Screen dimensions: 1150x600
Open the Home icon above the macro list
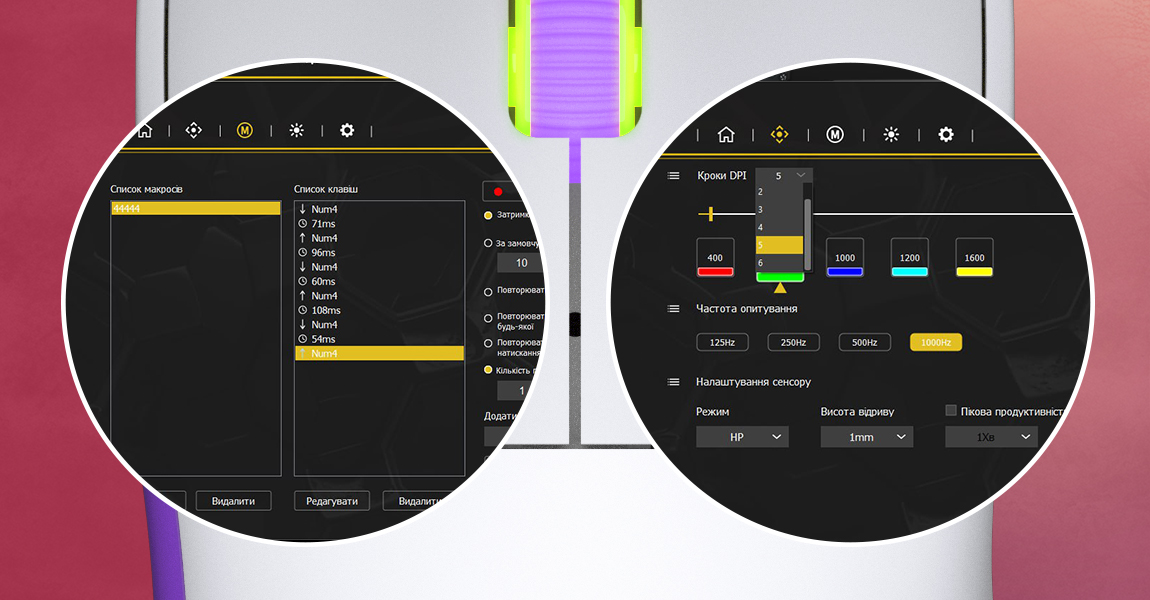coord(145,131)
